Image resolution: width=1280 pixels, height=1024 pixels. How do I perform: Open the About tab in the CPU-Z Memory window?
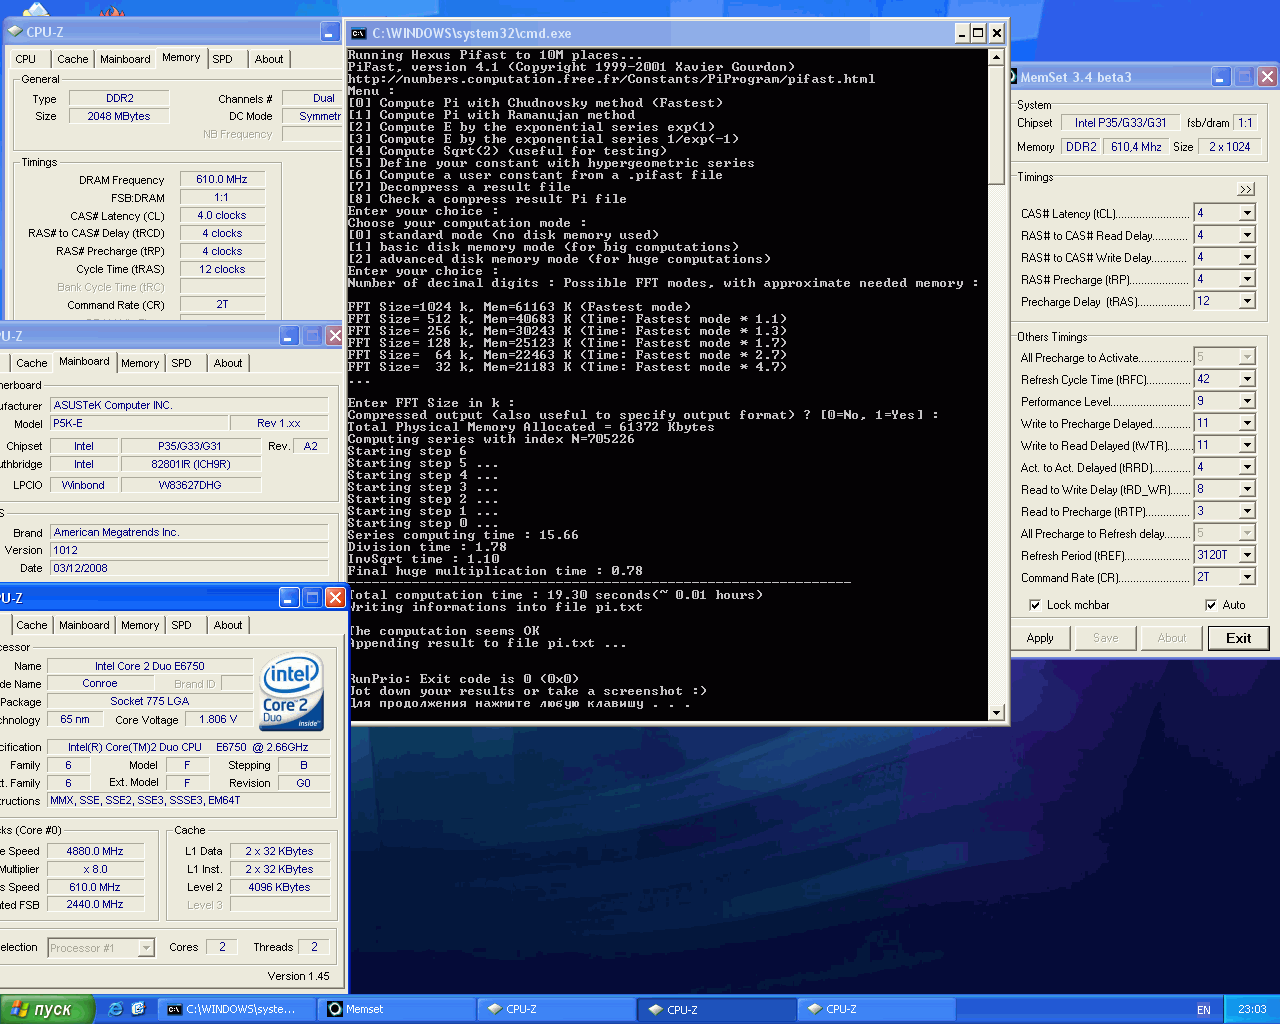(269, 59)
